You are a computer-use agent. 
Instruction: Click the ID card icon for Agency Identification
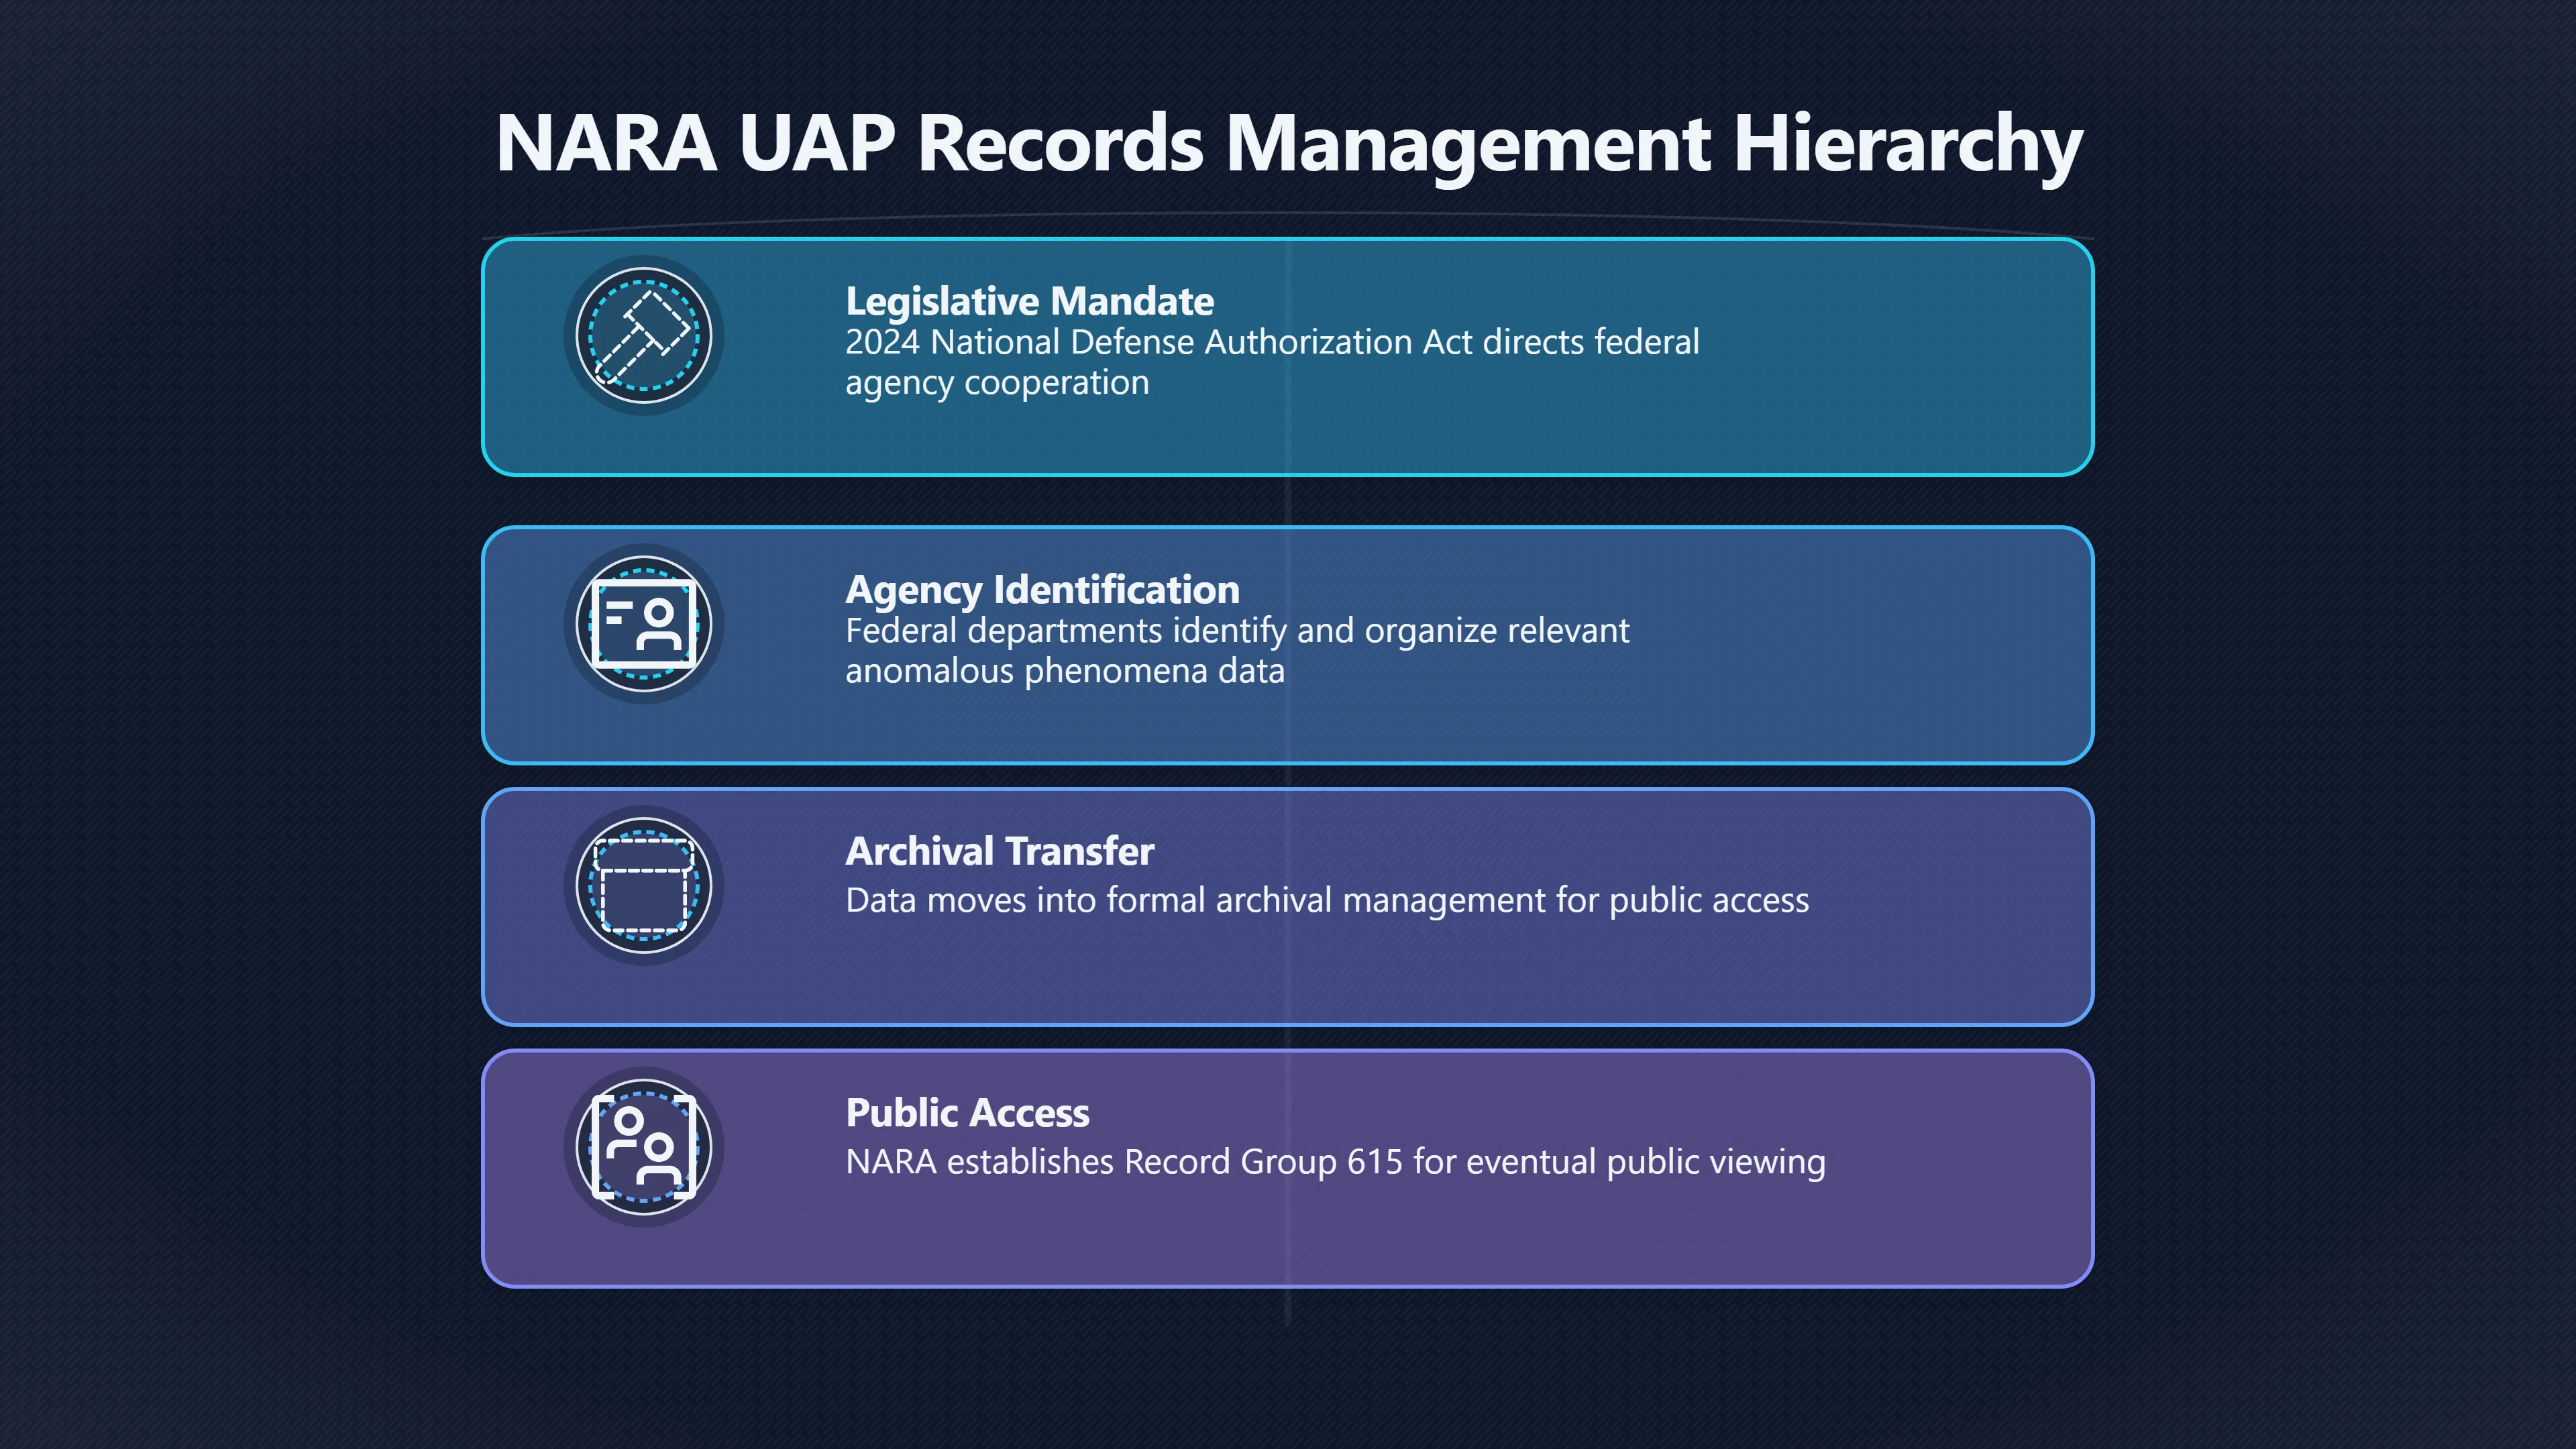pos(643,624)
